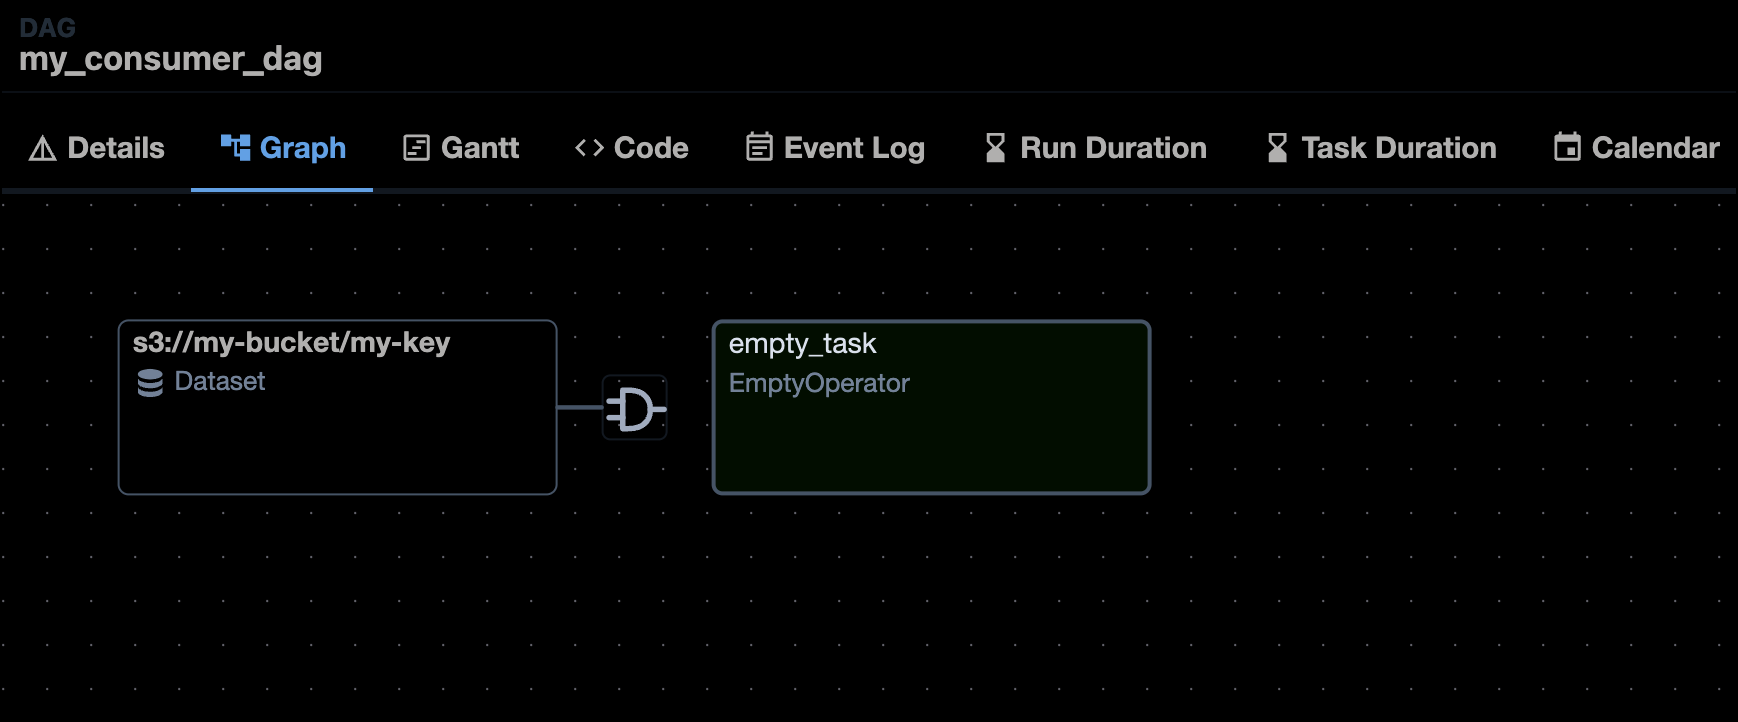Open the Details tab text label
1738x722 pixels.
tap(116, 148)
